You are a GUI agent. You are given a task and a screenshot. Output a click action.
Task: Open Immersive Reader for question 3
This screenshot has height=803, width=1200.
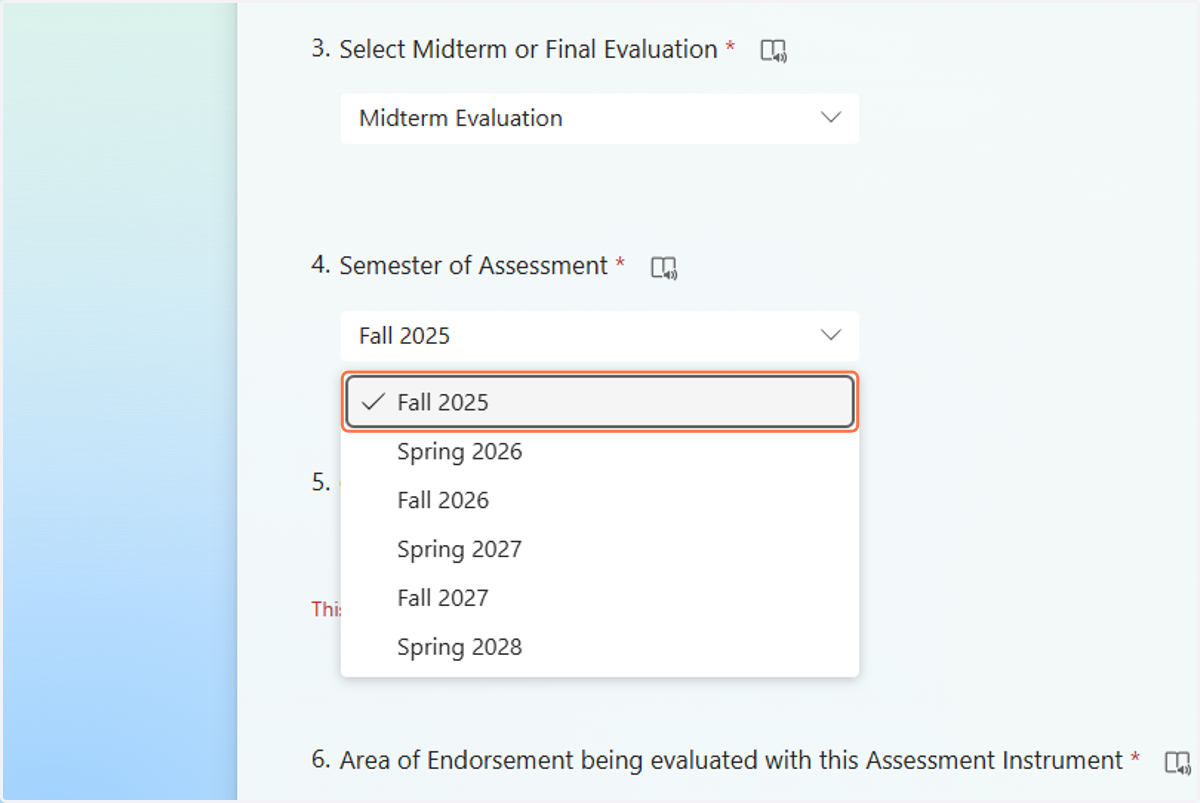[x=774, y=51]
